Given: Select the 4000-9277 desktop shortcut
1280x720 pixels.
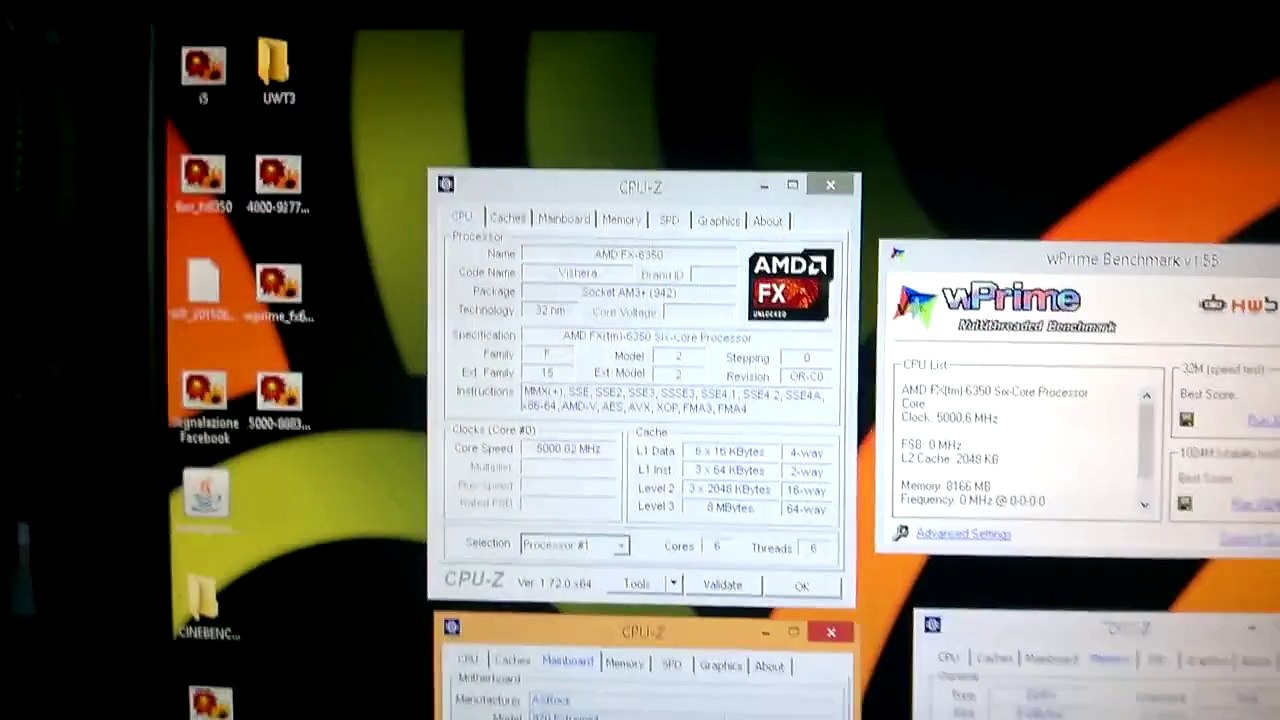Looking at the screenshot, I should (278, 184).
